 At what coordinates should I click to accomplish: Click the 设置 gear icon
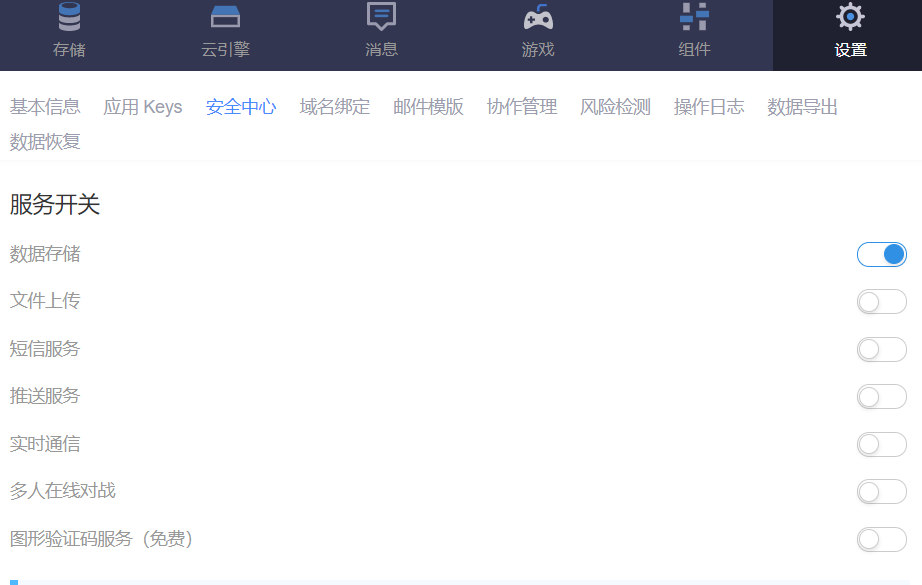pyautogui.click(x=850, y=17)
